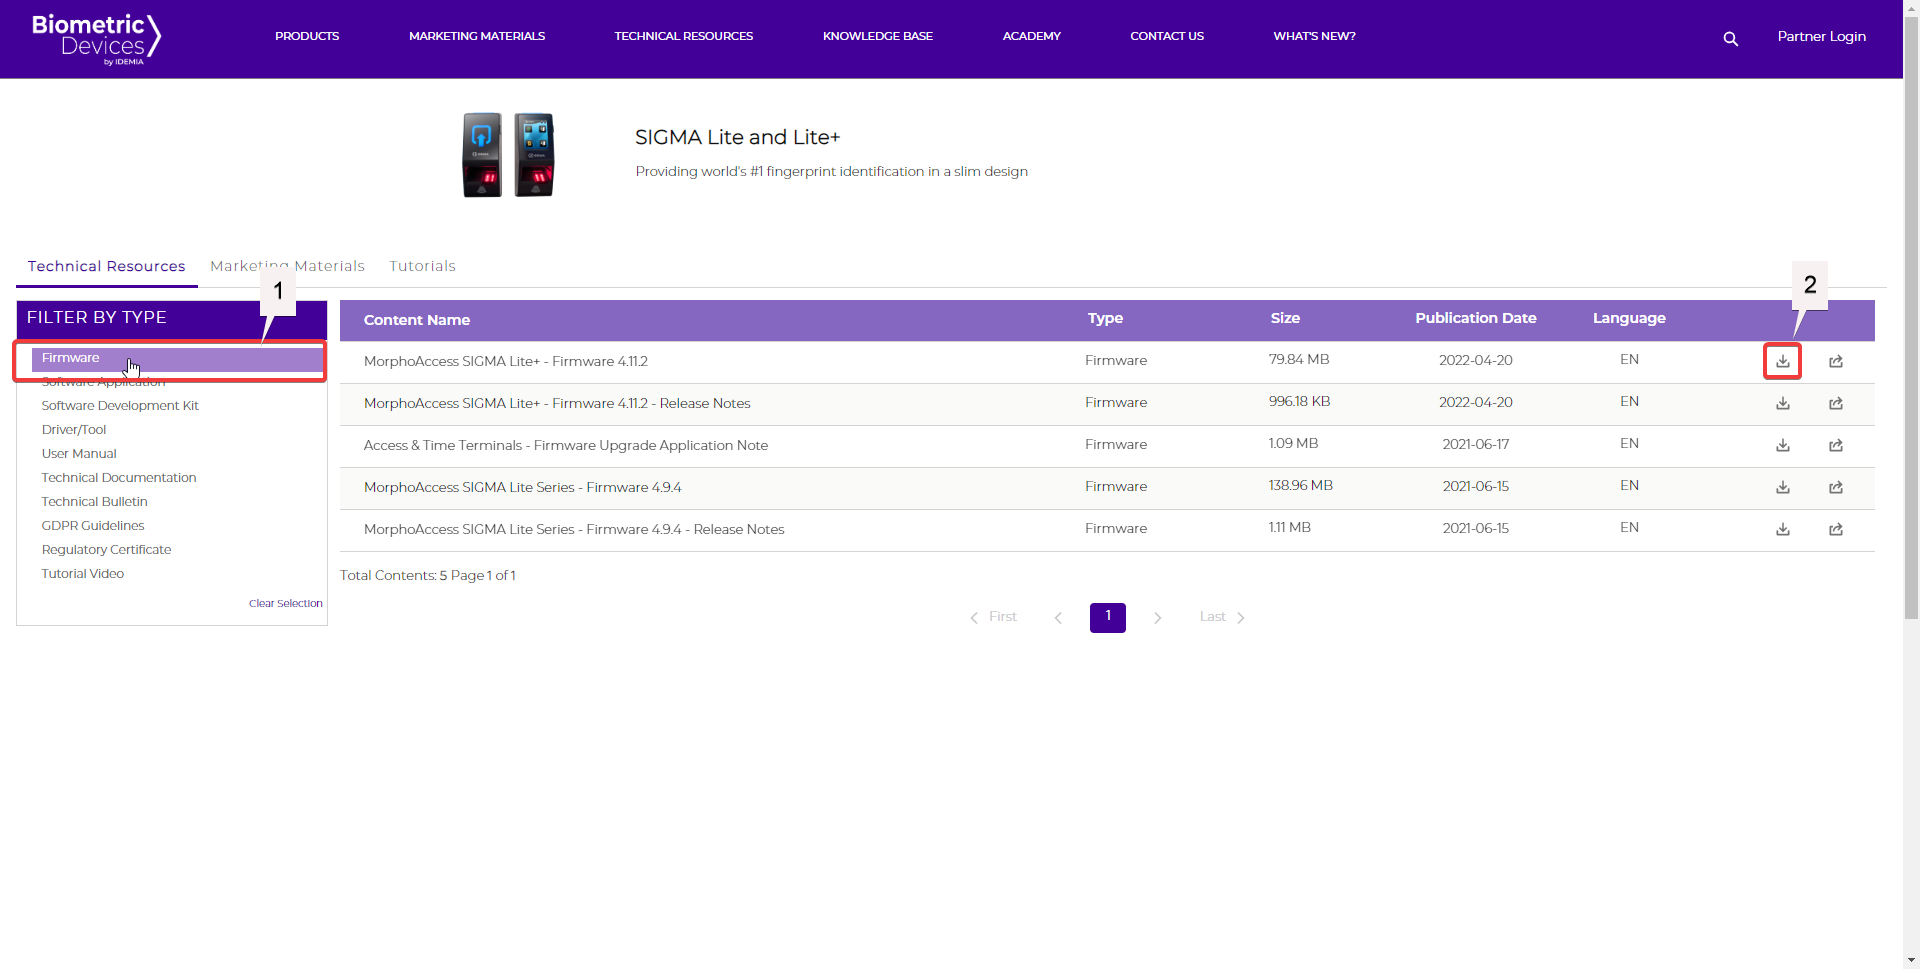Image resolution: width=1920 pixels, height=969 pixels.
Task: Open the Academy menu
Action: (x=1032, y=36)
